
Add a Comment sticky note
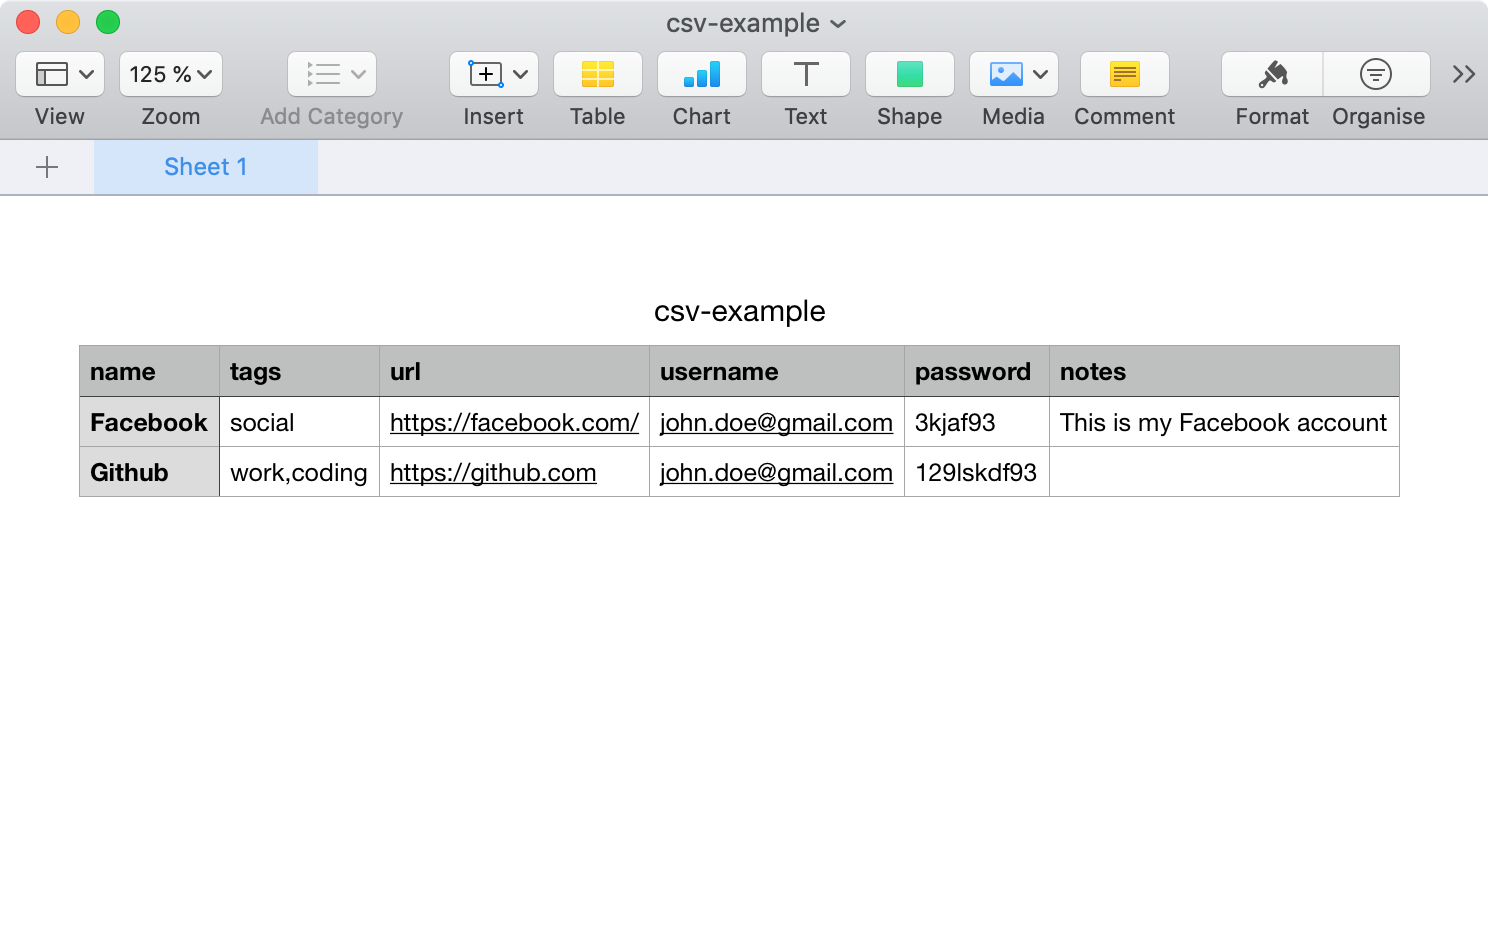coord(1125,75)
